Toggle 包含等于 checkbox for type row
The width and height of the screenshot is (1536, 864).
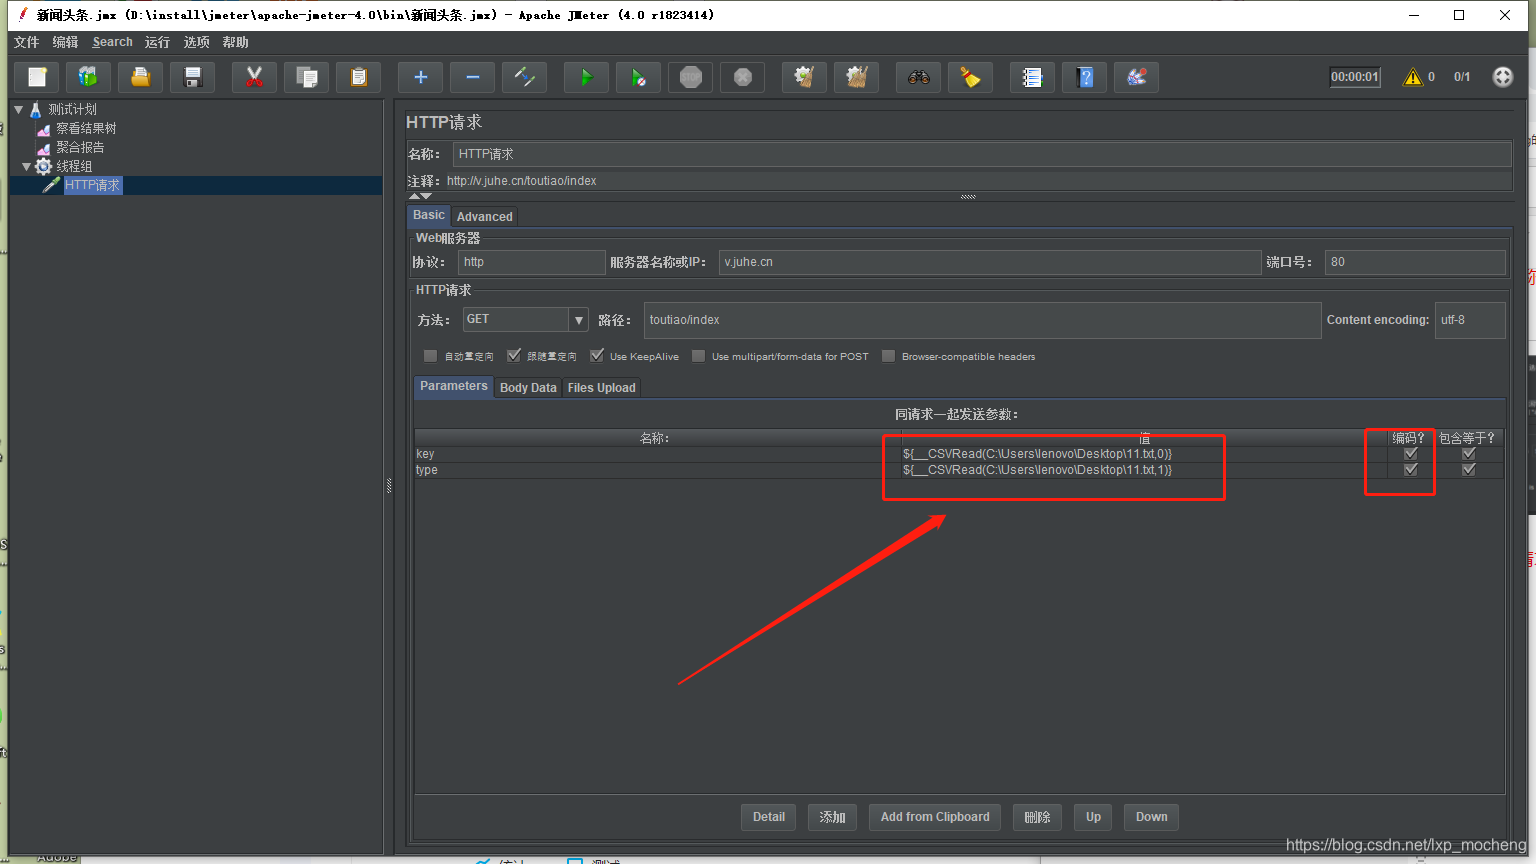point(1468,470)
